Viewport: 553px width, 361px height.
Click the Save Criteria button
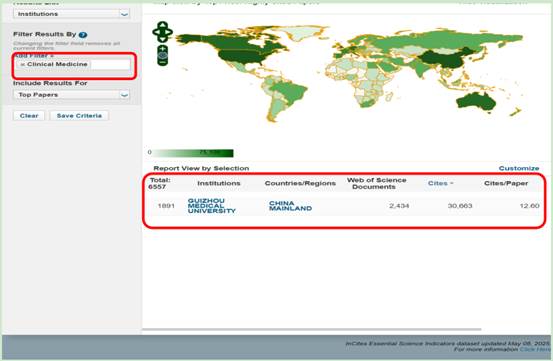click(79, 116)
